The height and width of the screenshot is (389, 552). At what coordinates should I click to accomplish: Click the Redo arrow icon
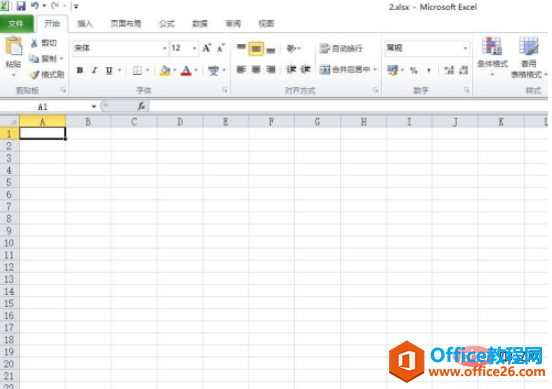point(55,6)
